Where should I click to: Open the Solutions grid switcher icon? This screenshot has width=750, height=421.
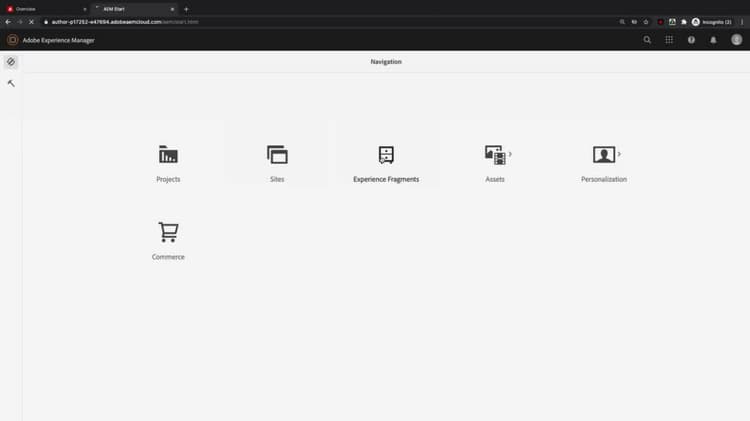[669, 40]
